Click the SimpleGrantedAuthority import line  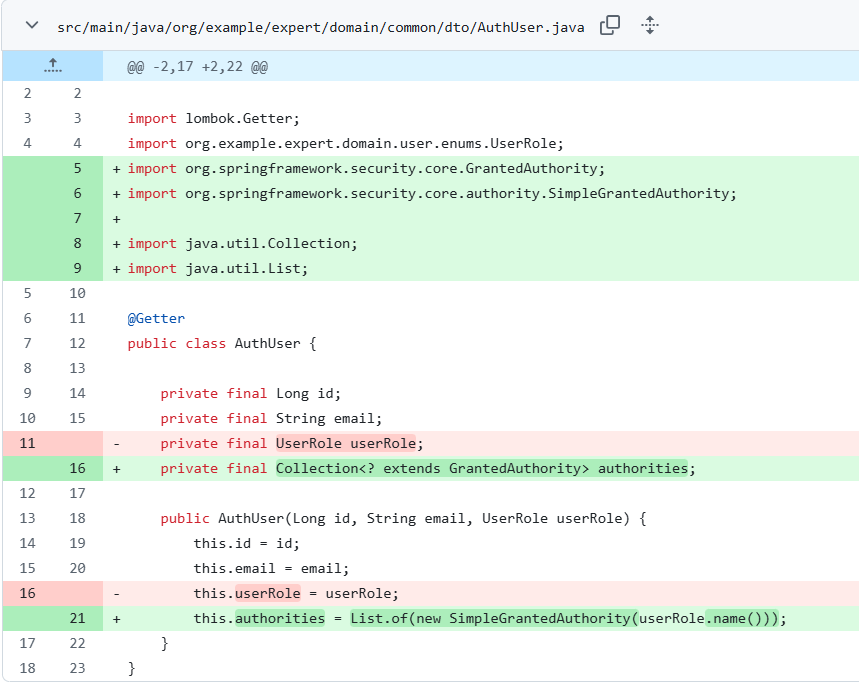(x=432, y=193)
